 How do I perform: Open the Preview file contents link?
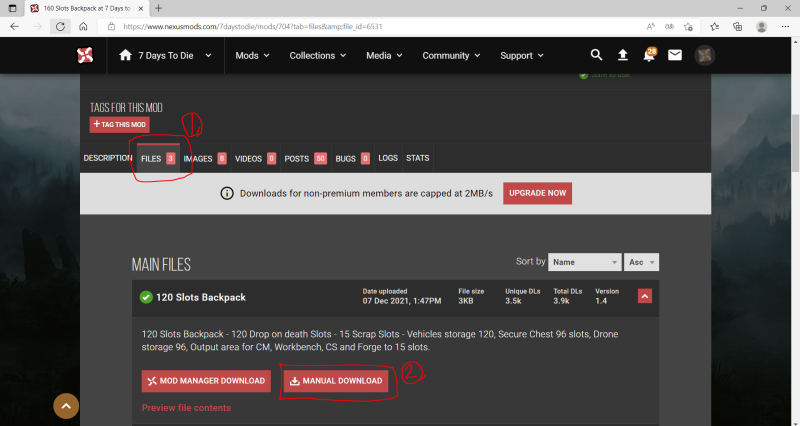(x=186, y=408)
